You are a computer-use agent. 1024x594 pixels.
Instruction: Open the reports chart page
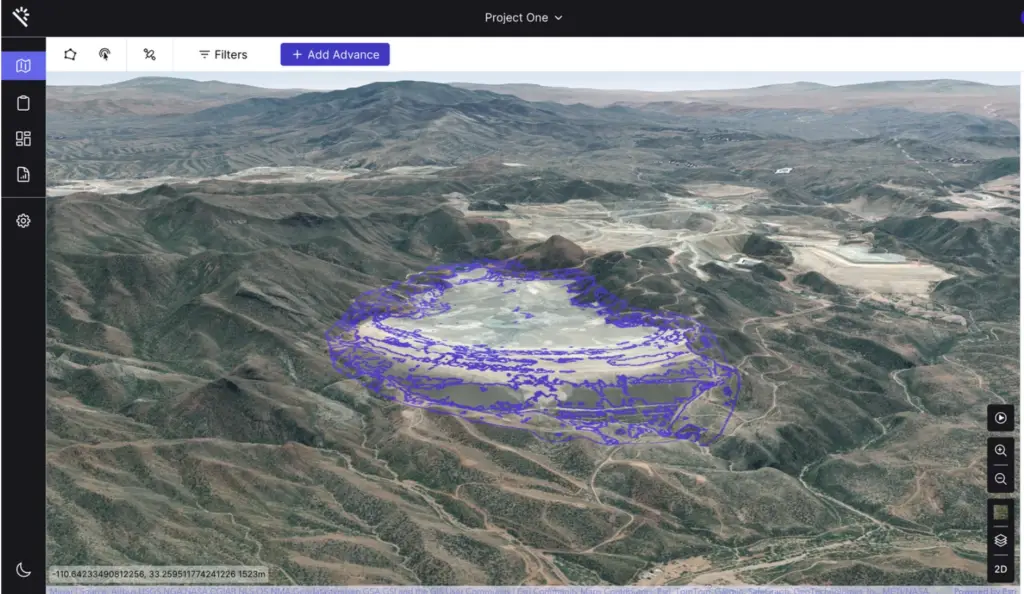point(23,175)
